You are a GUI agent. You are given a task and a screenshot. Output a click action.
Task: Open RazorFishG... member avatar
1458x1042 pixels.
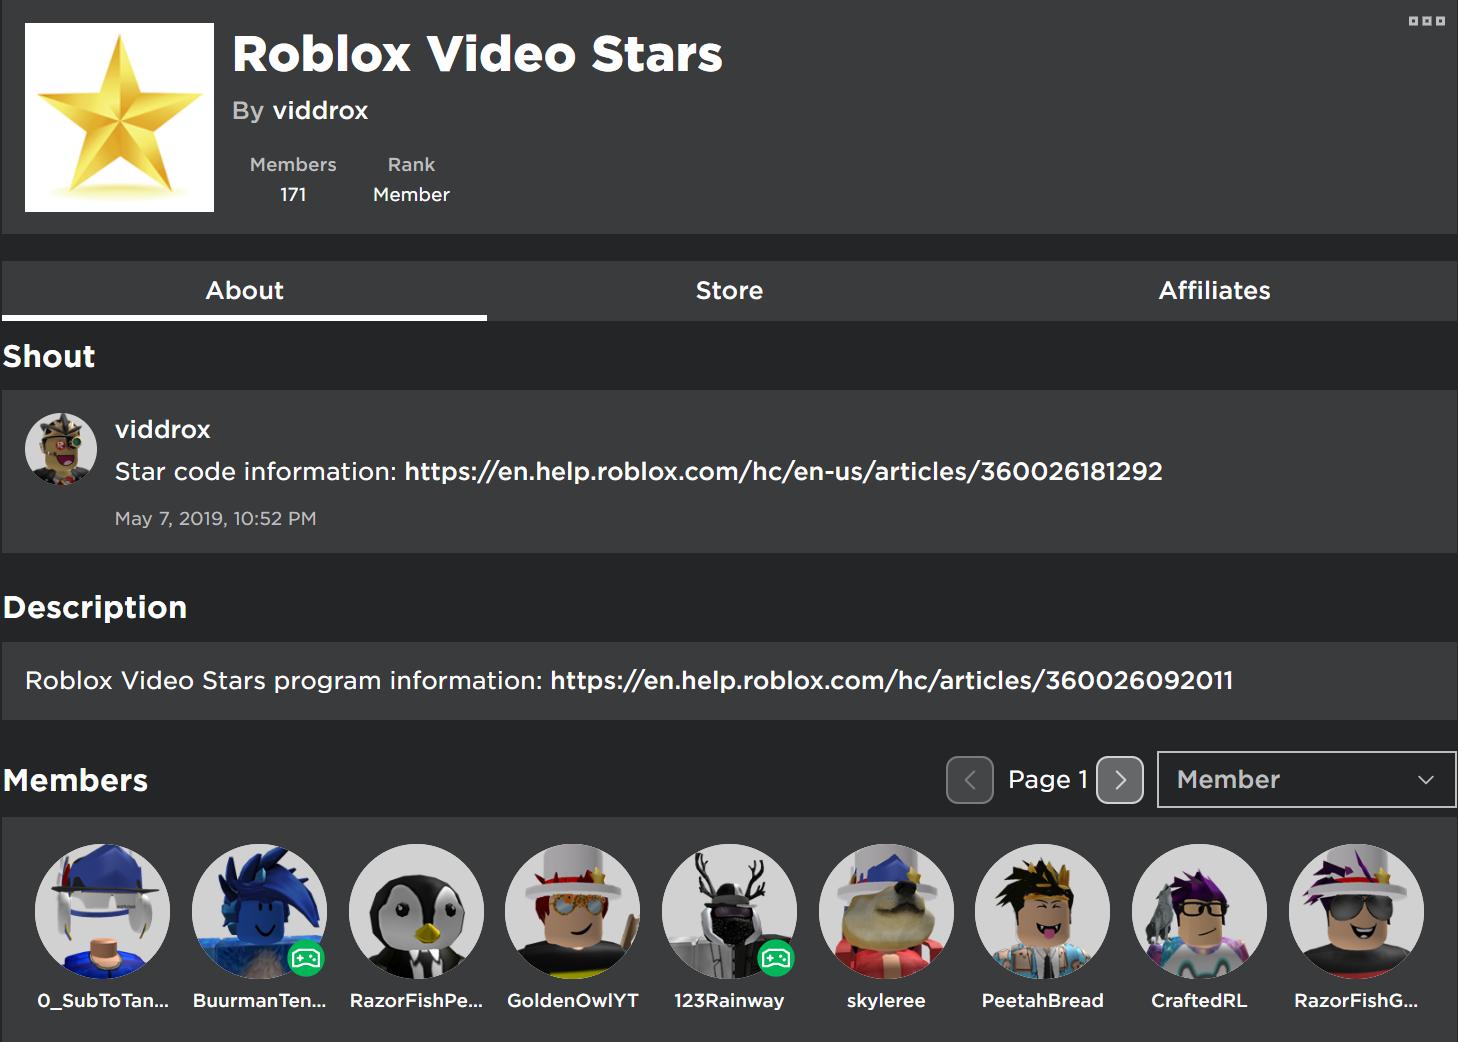point(1356,911)
